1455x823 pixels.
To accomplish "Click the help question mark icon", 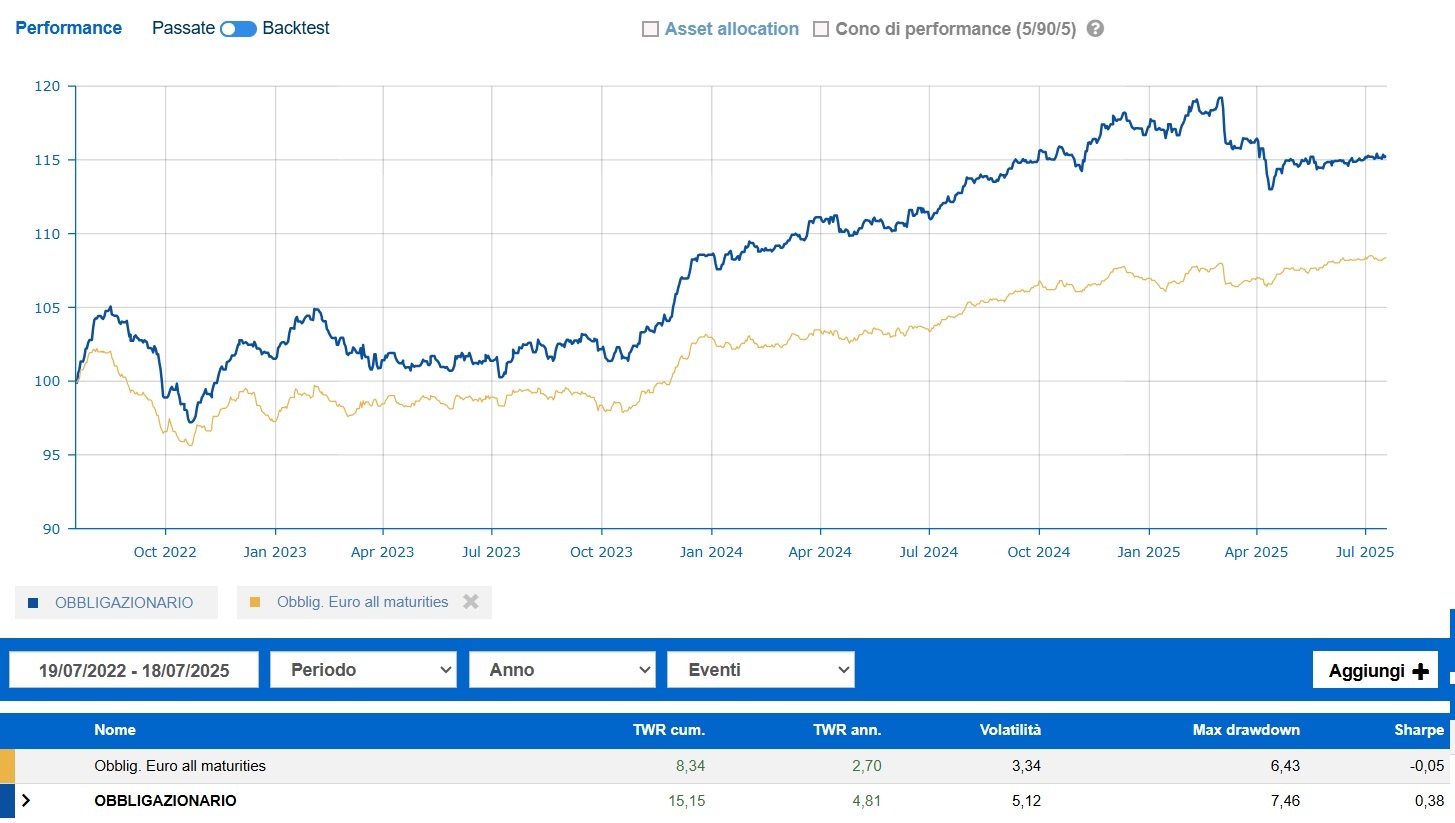I will tap(1095, 29).
